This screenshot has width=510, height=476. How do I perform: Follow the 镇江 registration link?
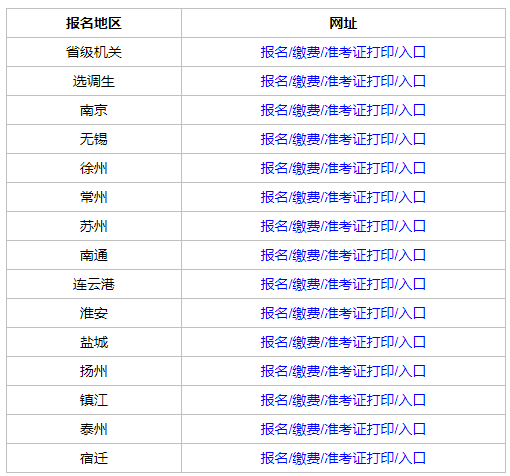pos(343,400)
